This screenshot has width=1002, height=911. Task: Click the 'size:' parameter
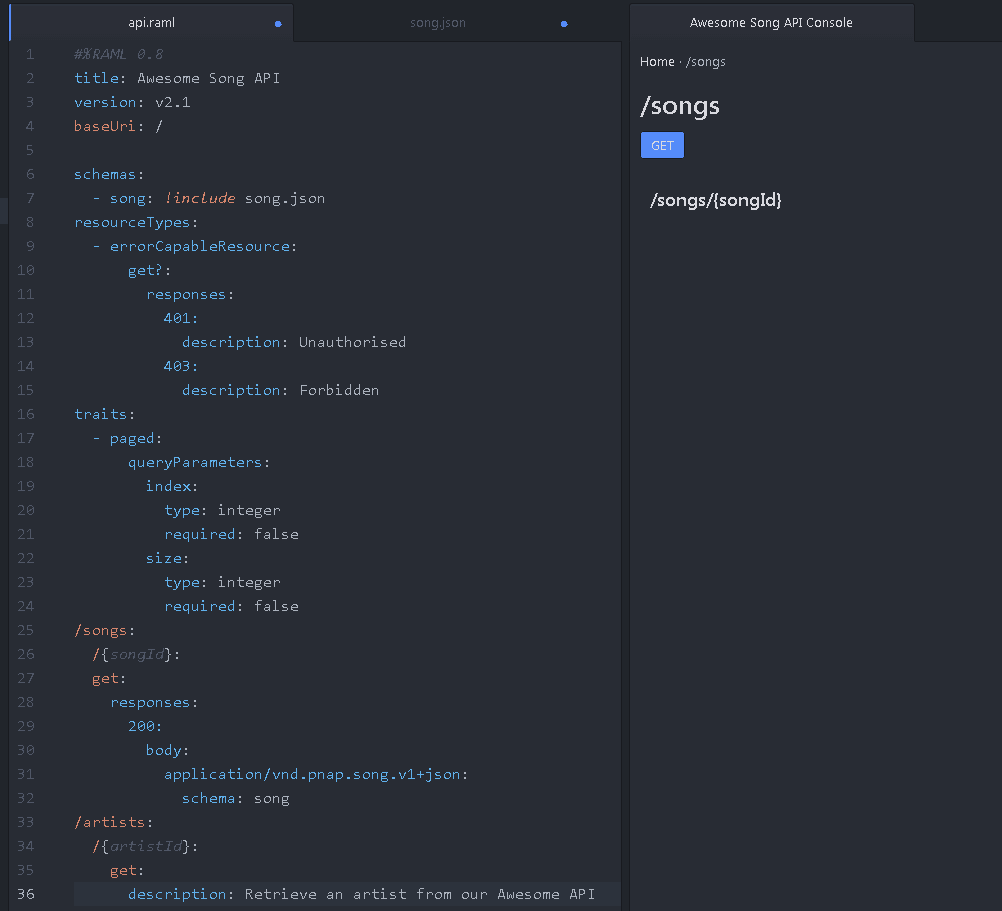pyautogui.click(x=167, y=558)
